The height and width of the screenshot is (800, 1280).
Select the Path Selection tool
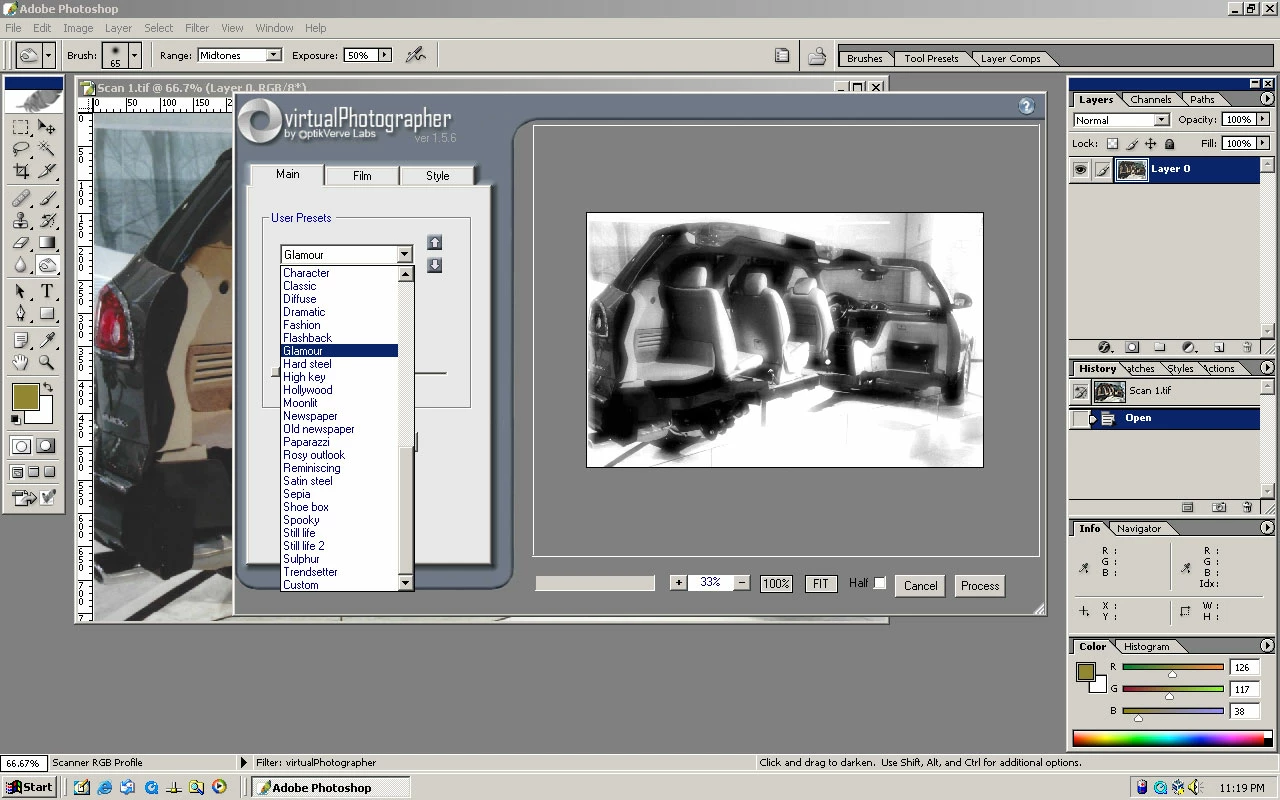[20, 292]
